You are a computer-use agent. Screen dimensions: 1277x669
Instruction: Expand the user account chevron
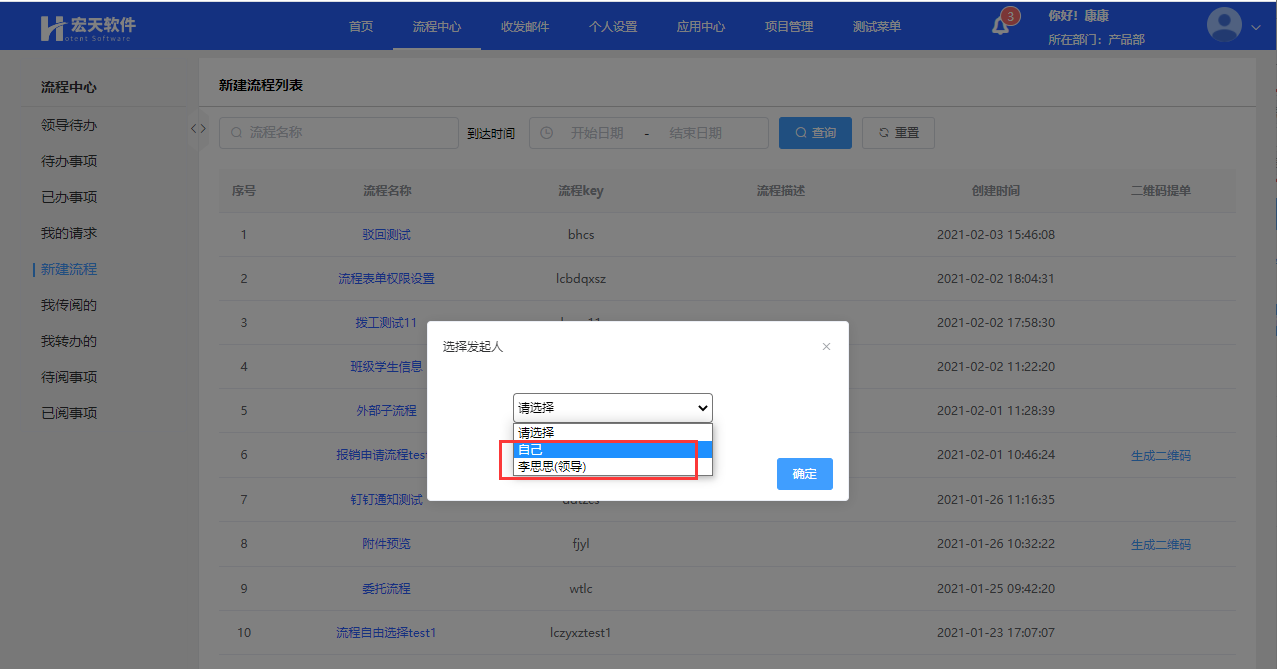click(1257, 27)
